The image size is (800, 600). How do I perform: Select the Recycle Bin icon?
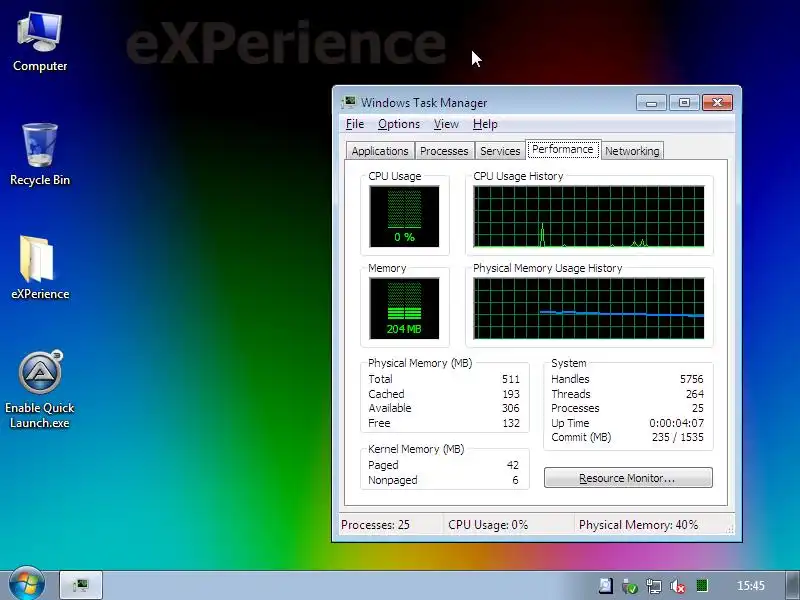pos(40,155)
